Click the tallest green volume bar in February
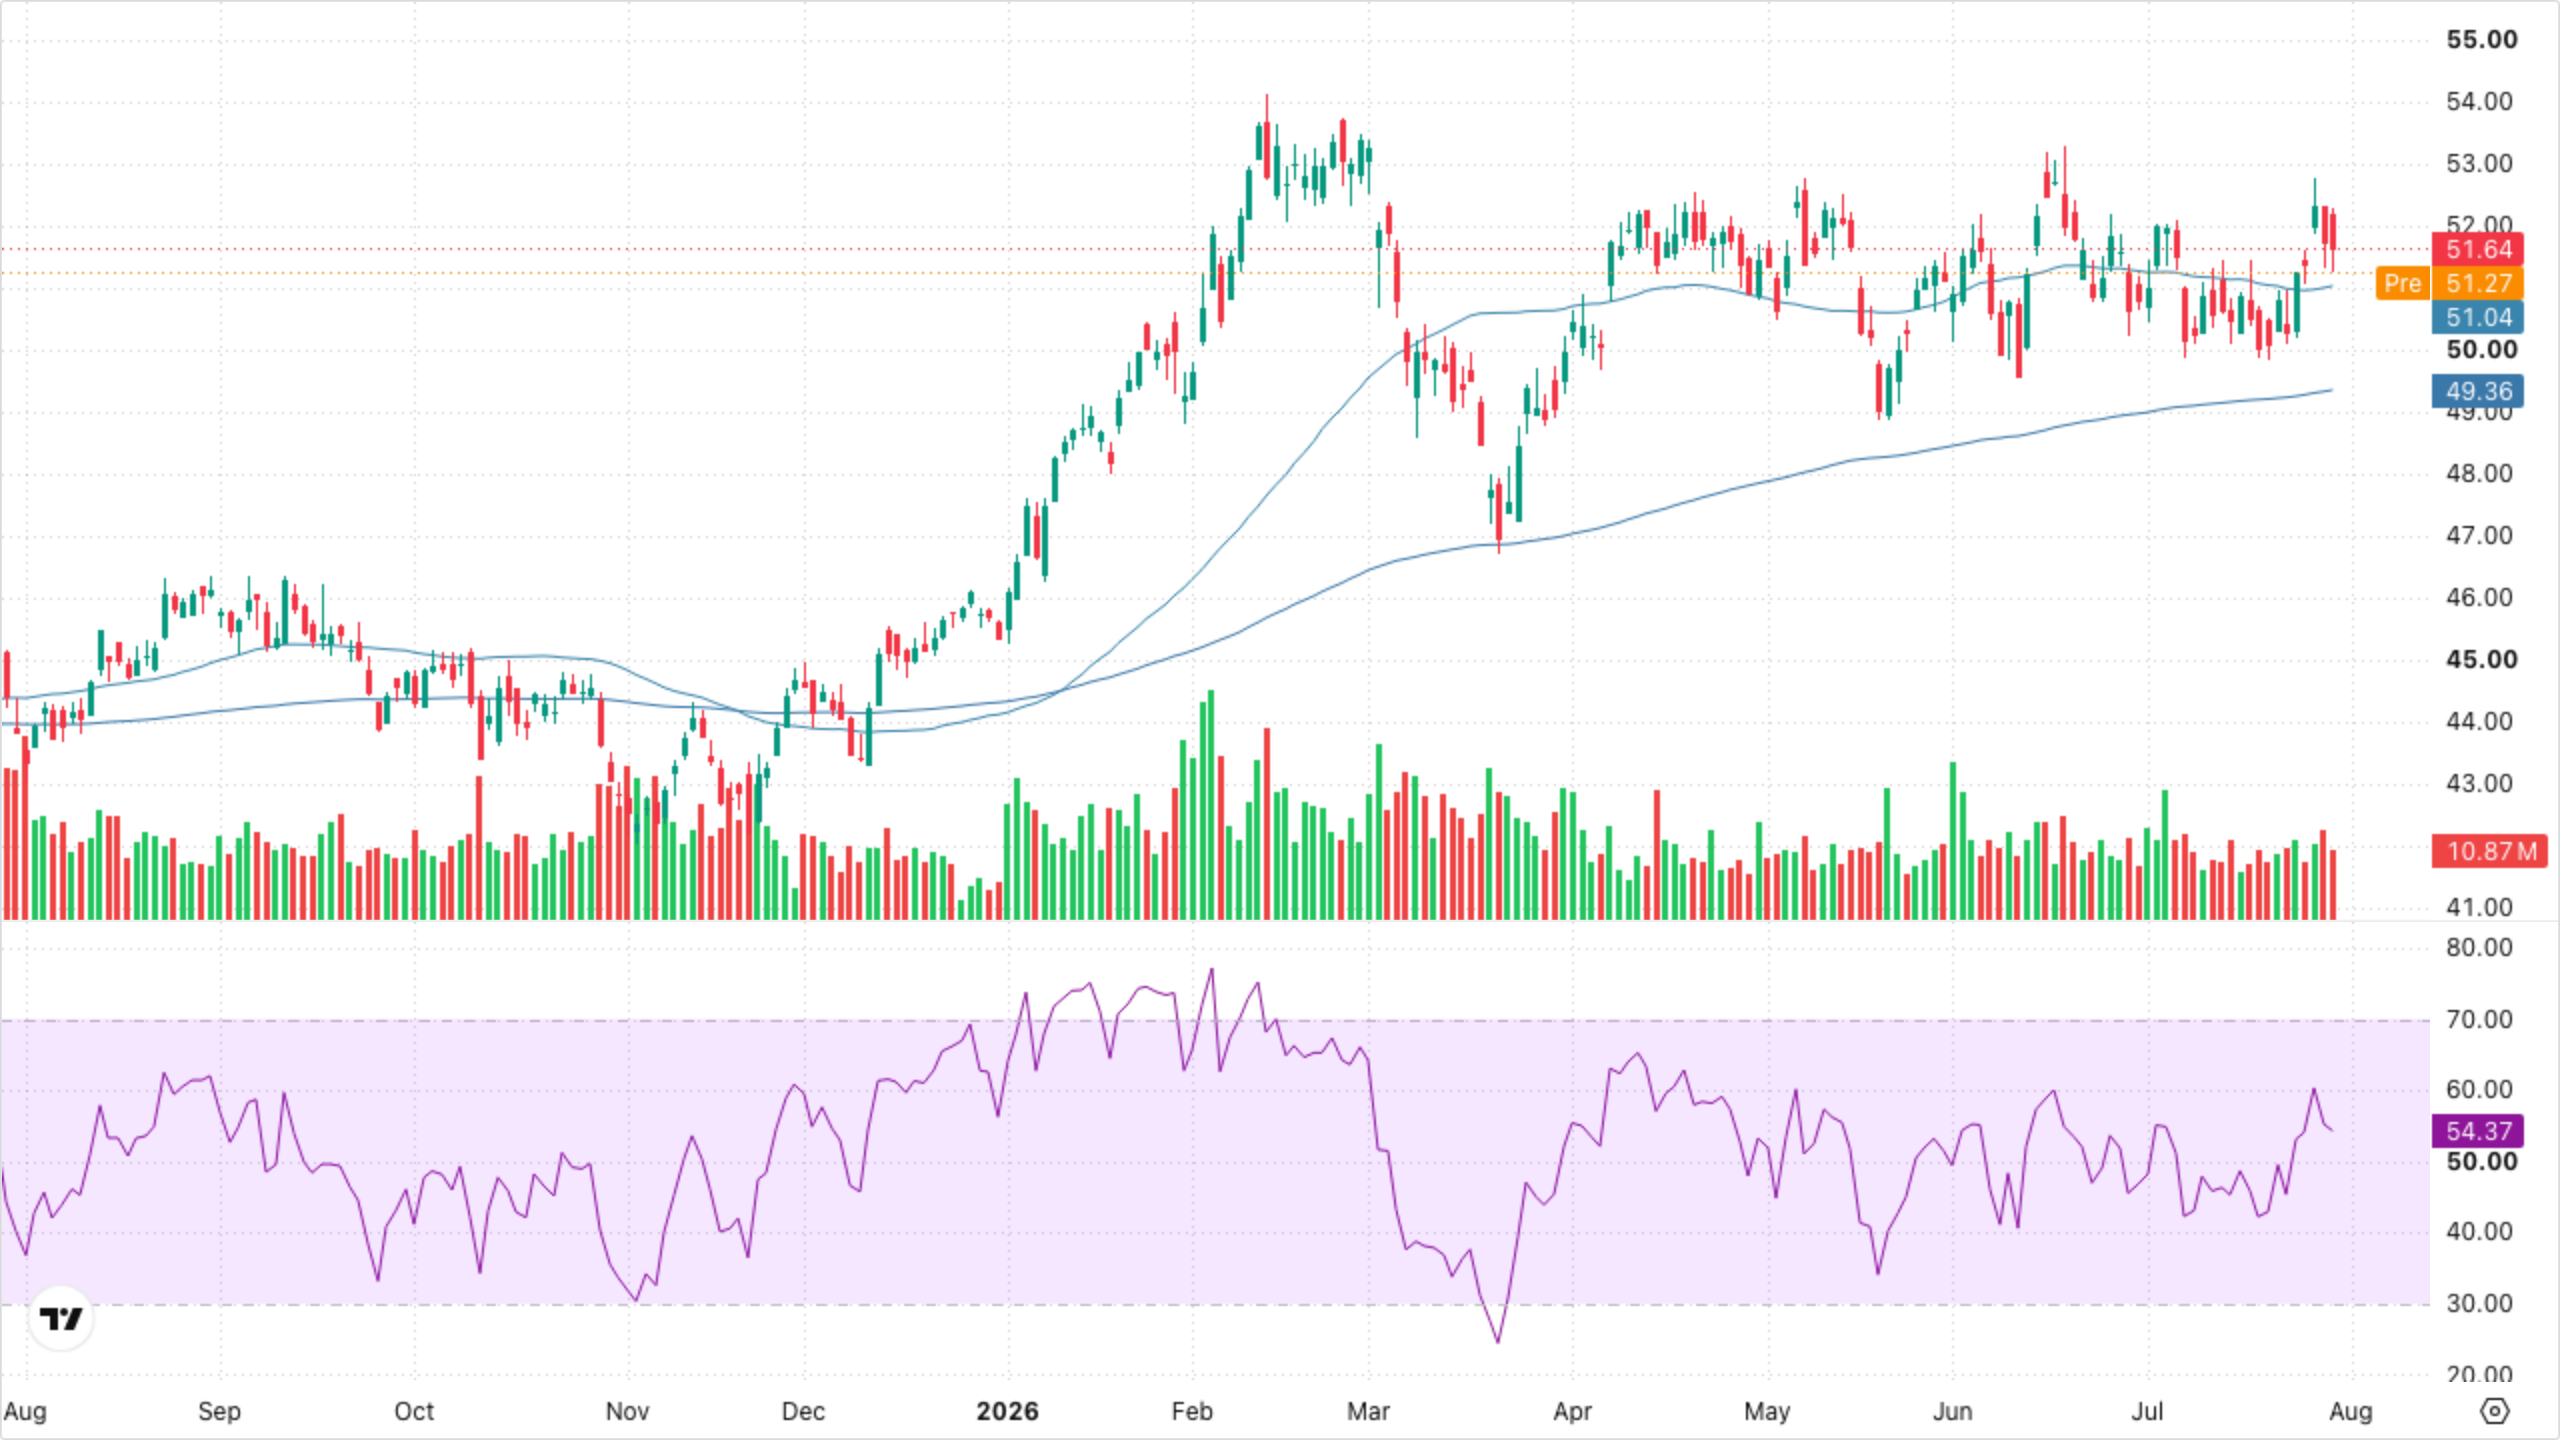Image resolution: width=2560 pixels, height=1440 pixels. pos(1211,805)
